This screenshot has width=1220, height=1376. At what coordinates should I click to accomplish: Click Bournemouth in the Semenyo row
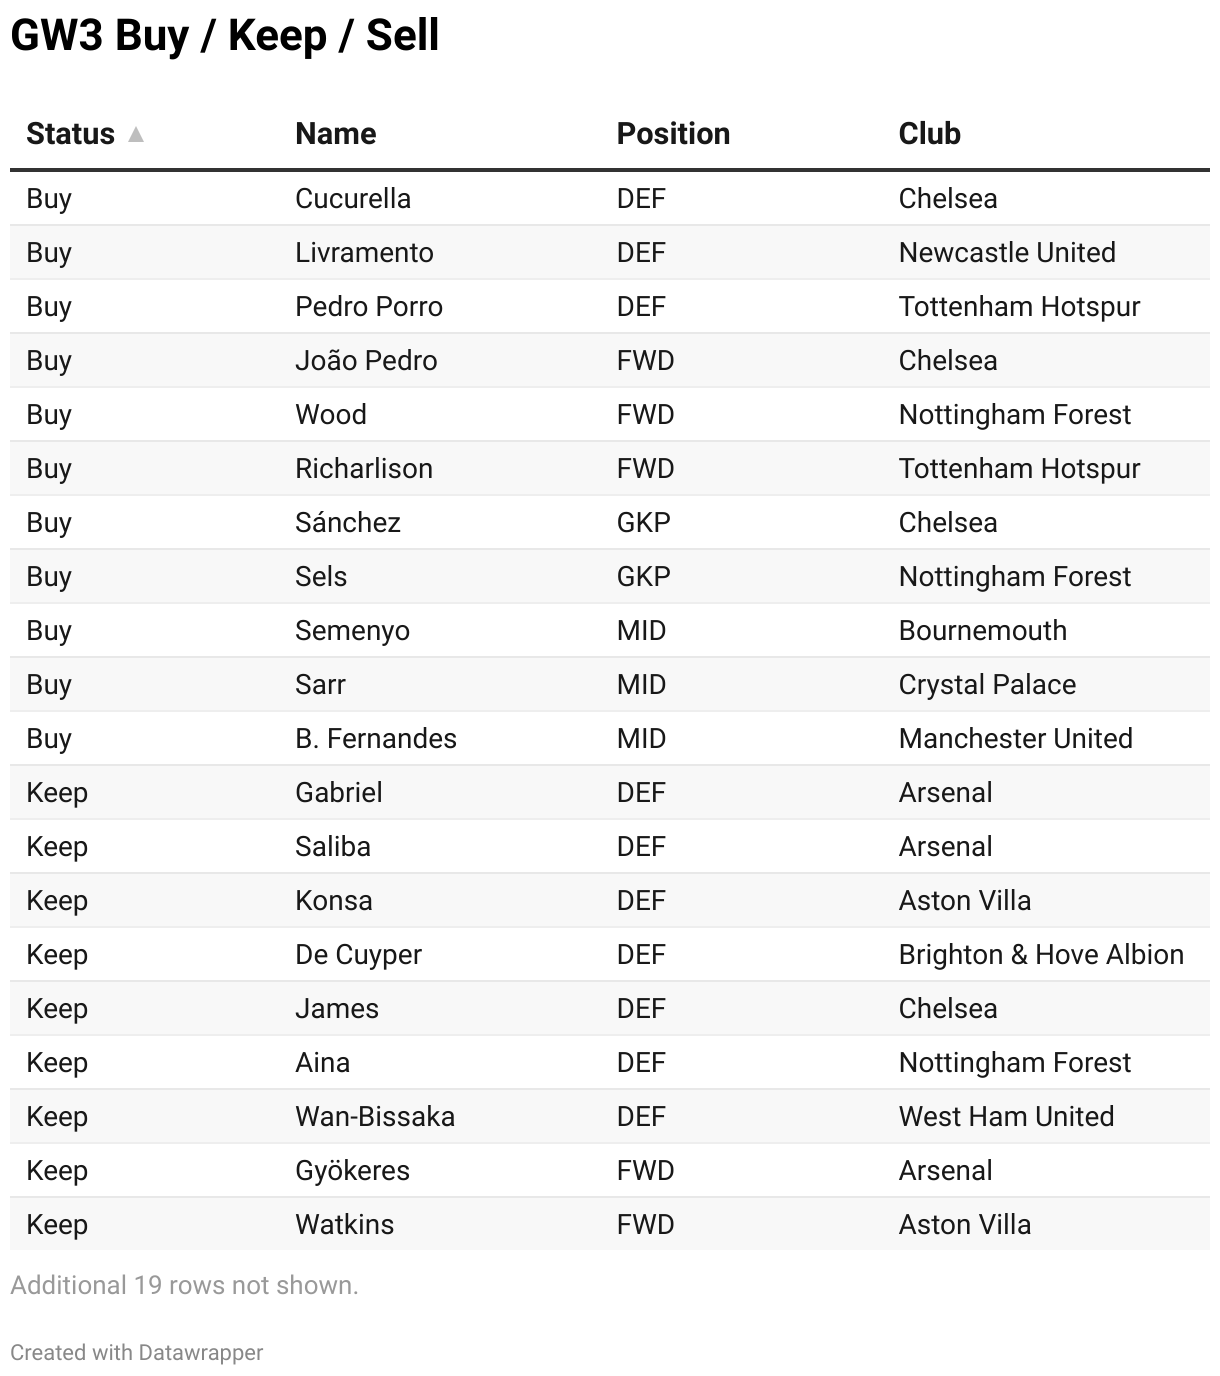pyautogui.click(x=983, y=630)
